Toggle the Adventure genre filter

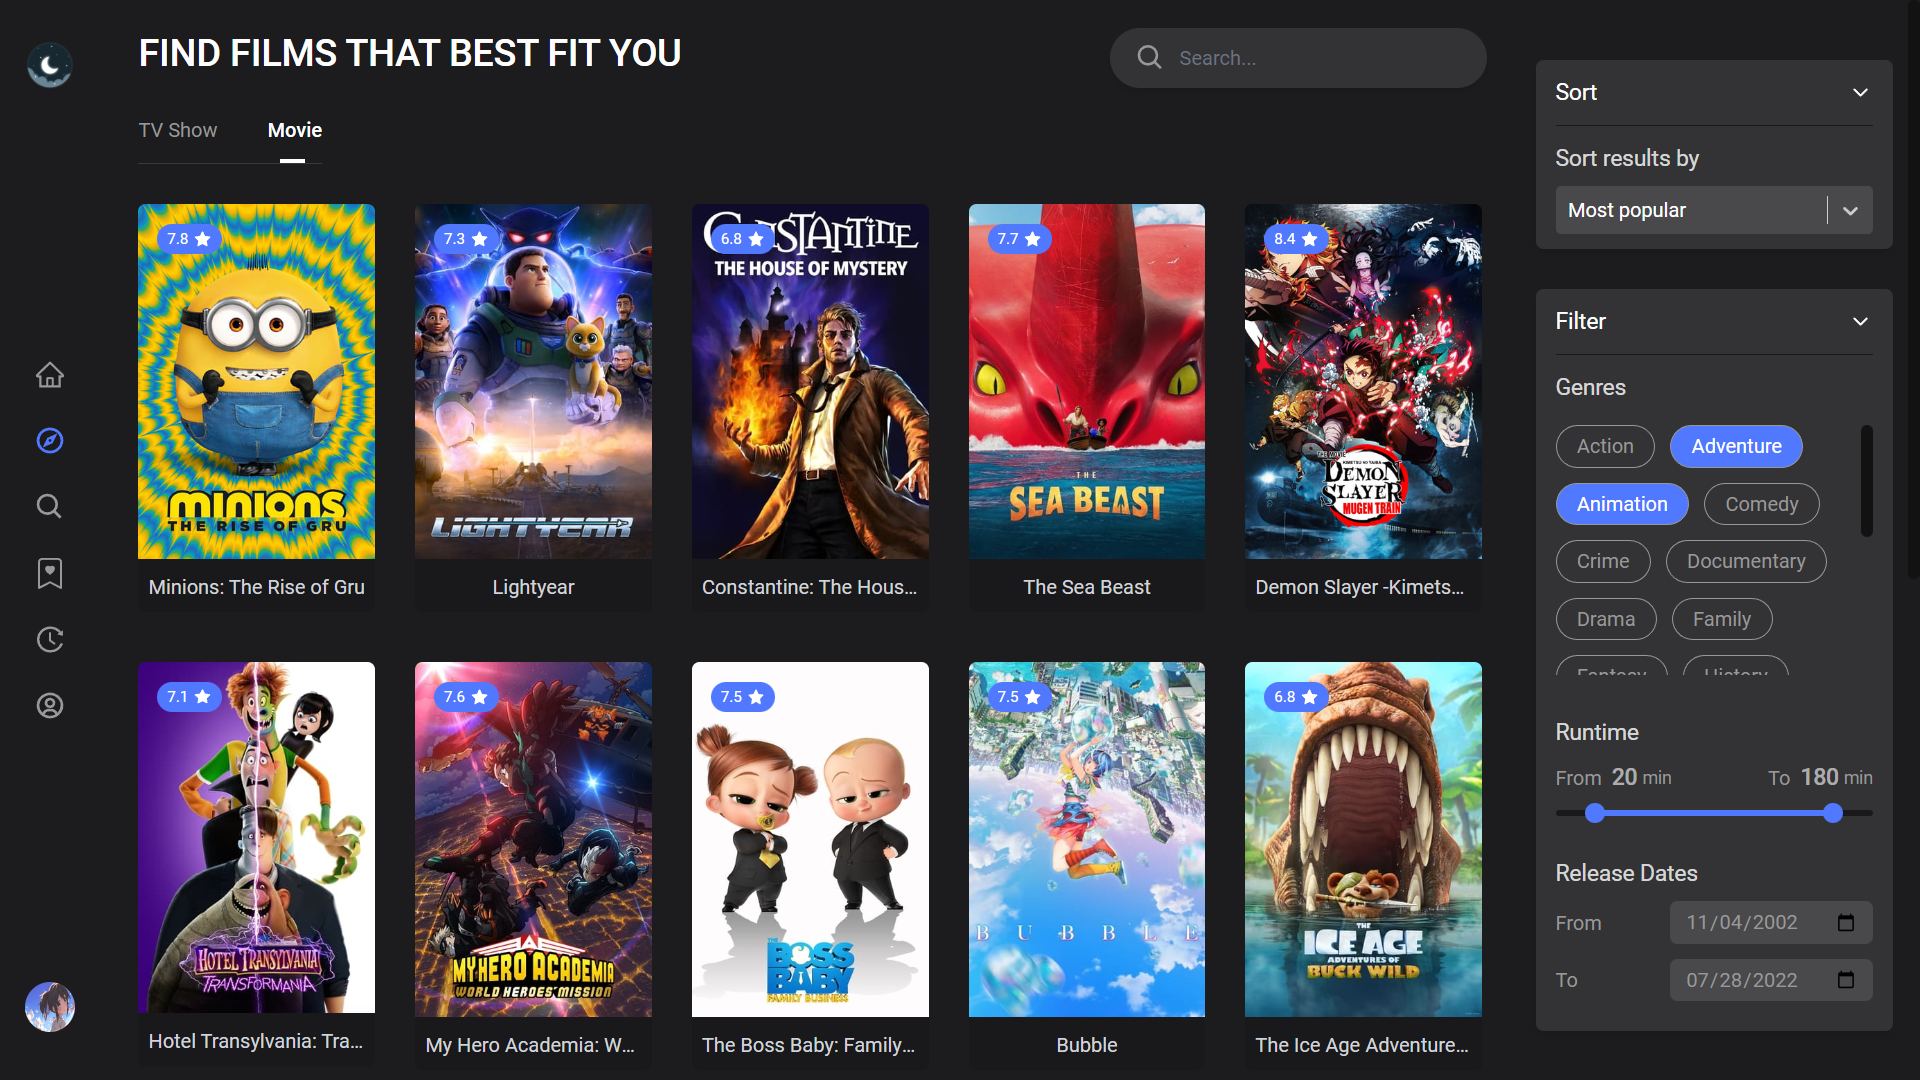1736,447
